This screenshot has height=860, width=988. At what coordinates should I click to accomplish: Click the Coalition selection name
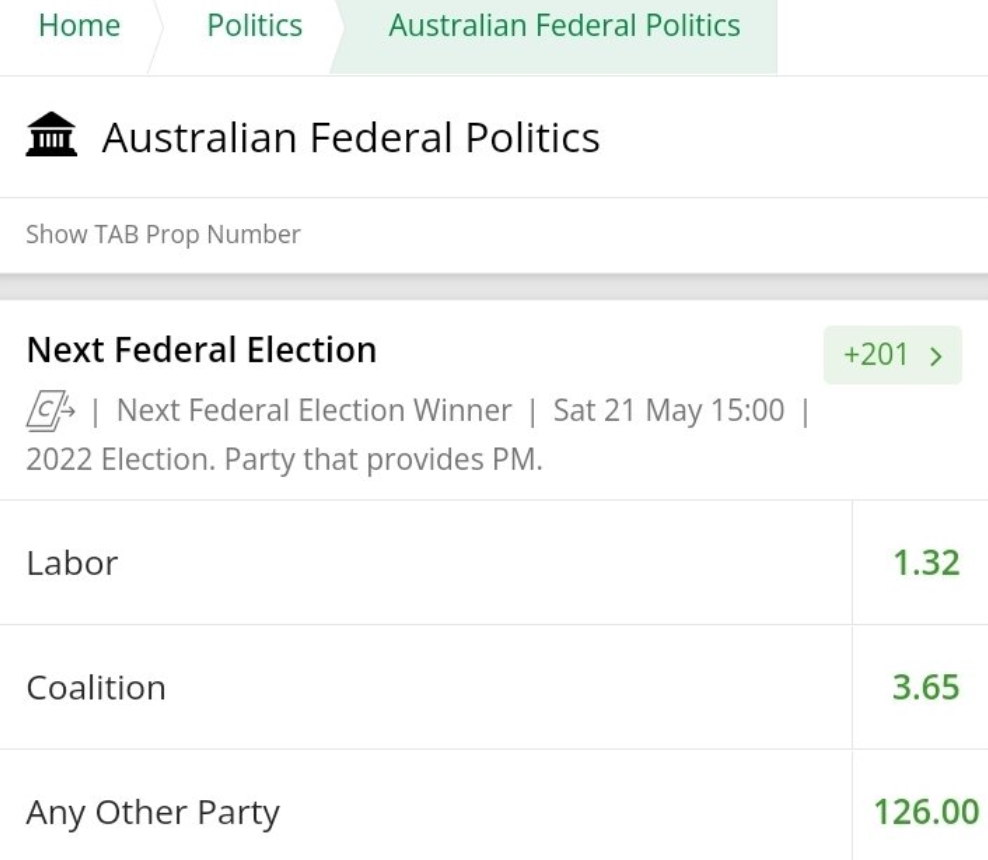point(96,687)
